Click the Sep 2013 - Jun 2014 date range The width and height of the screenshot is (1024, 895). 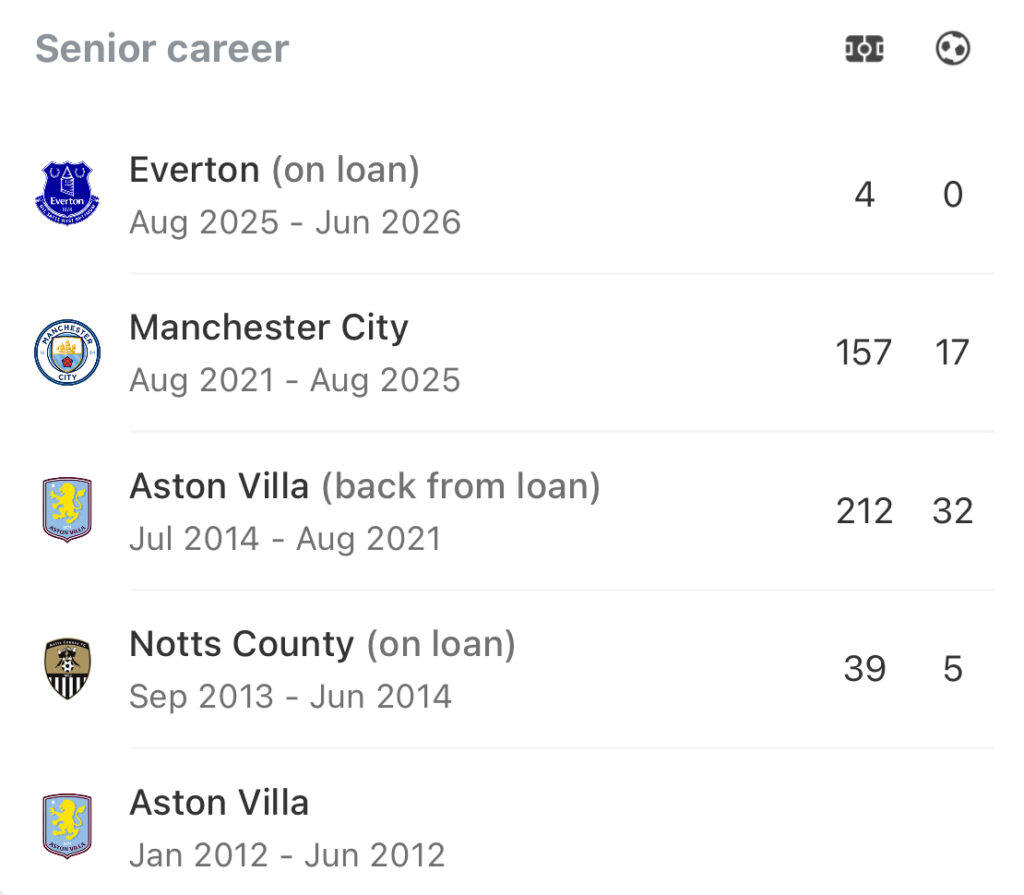click(290, 696)
